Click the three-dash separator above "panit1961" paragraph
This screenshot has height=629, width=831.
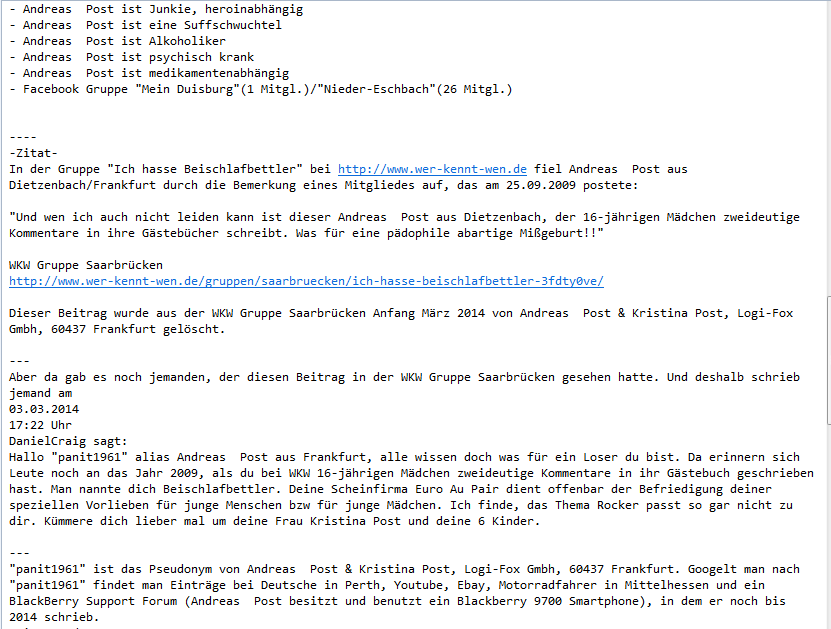tap(19, 553)
